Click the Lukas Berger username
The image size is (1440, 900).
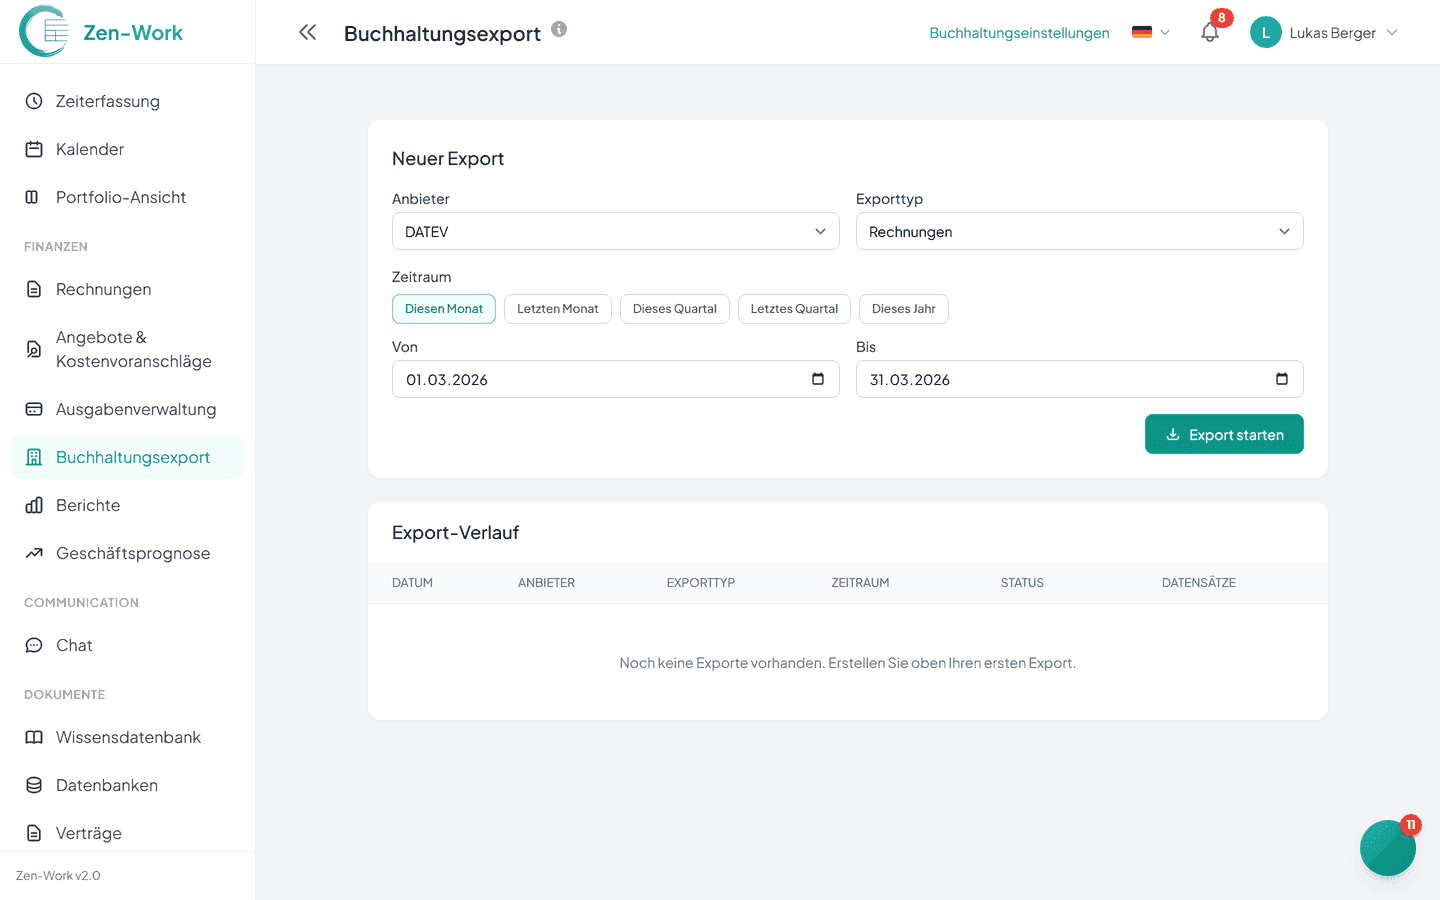[1332, 33]
